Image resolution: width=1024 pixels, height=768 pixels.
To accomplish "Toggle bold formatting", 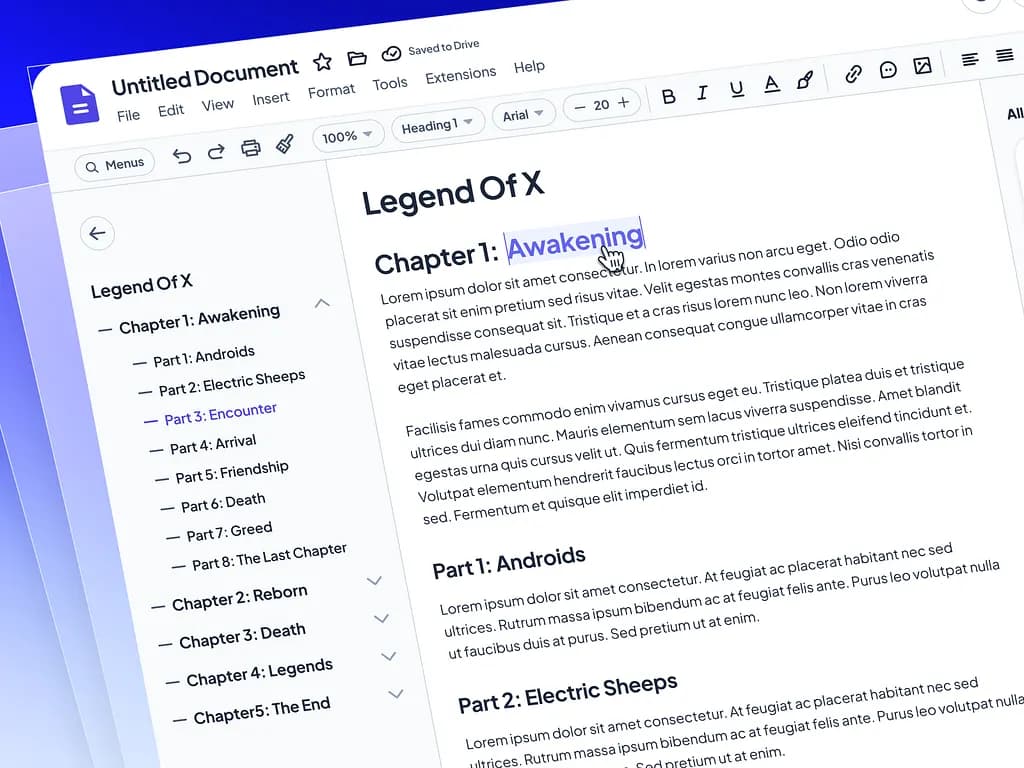I will 668,97.
